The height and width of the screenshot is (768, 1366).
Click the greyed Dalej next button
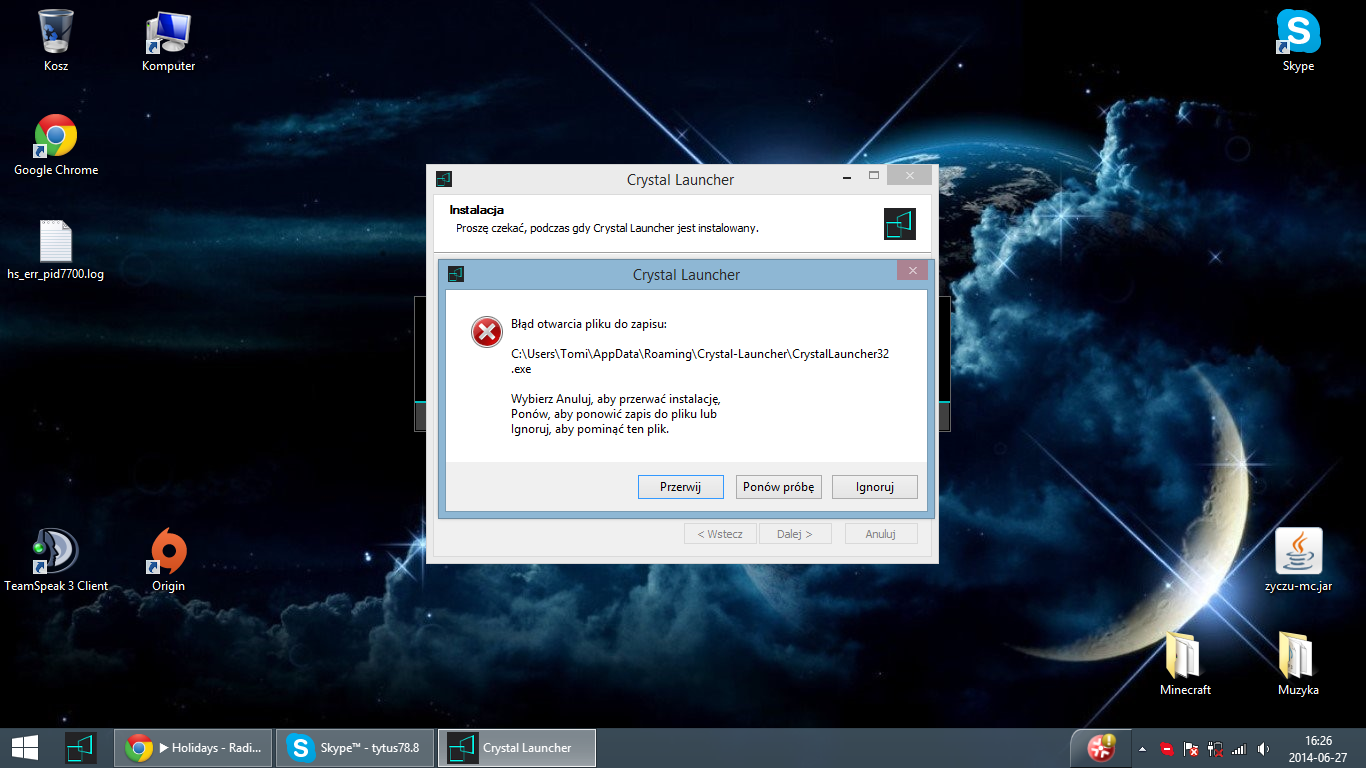tap(795, 534)
